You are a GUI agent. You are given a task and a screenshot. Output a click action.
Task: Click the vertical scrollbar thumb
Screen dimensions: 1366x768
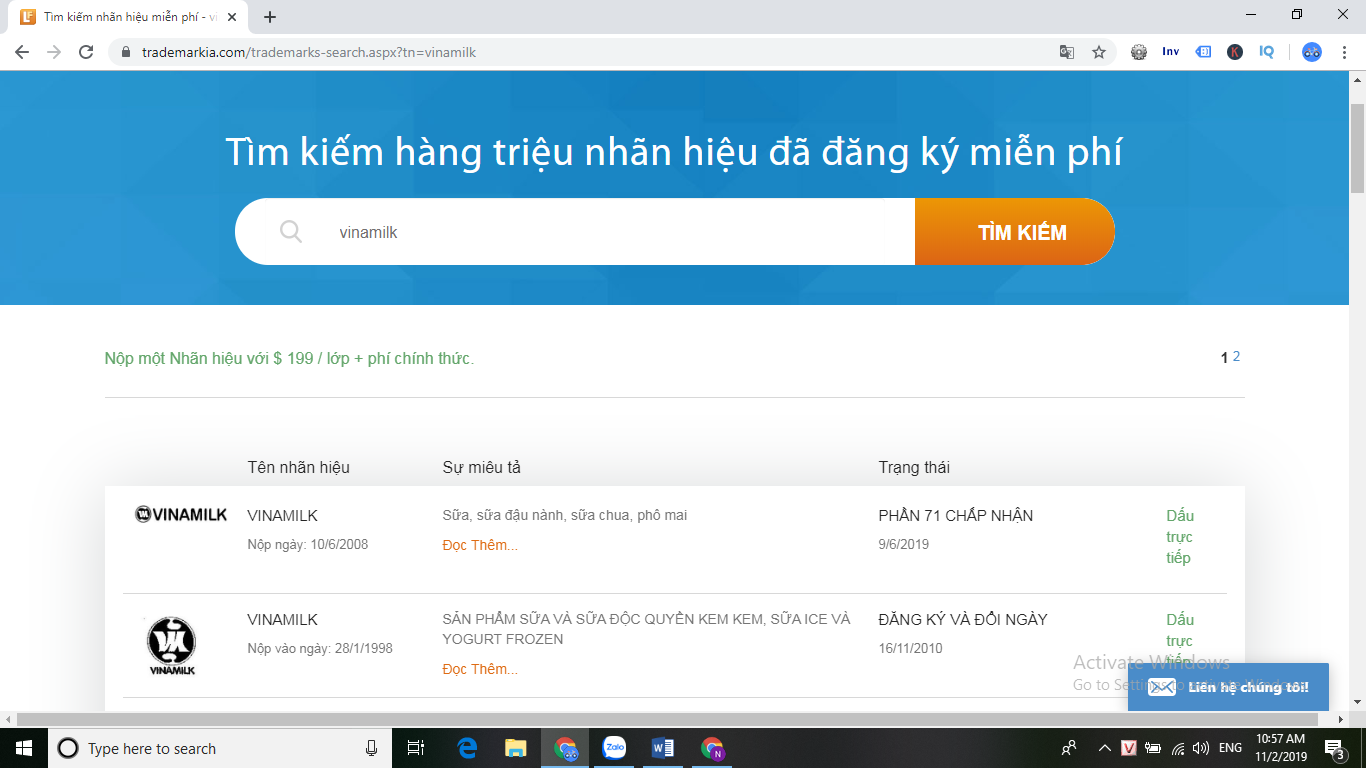coord(1357,148)
